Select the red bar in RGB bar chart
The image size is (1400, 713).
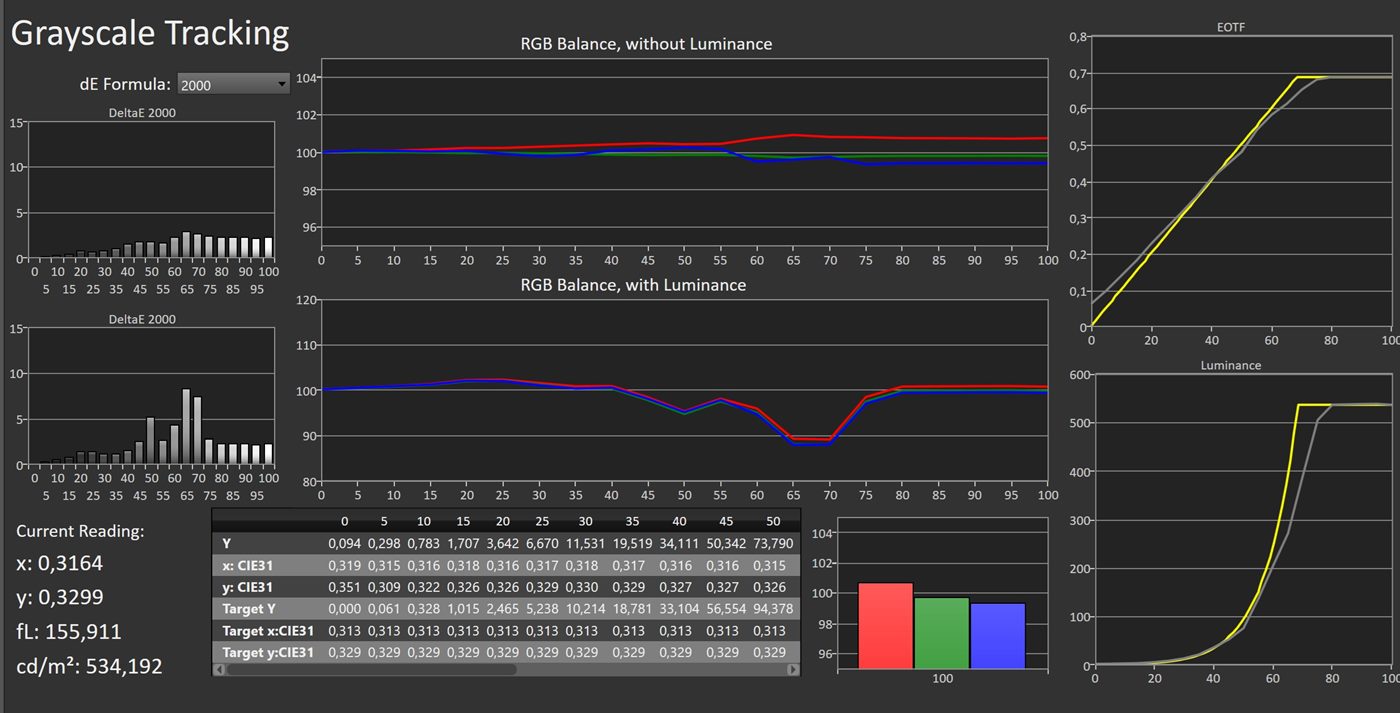[x=885, y=625]
